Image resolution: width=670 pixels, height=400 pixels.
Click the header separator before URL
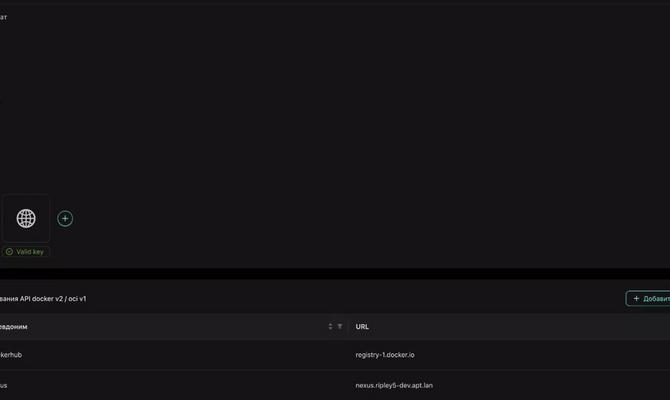coord(347,326)
